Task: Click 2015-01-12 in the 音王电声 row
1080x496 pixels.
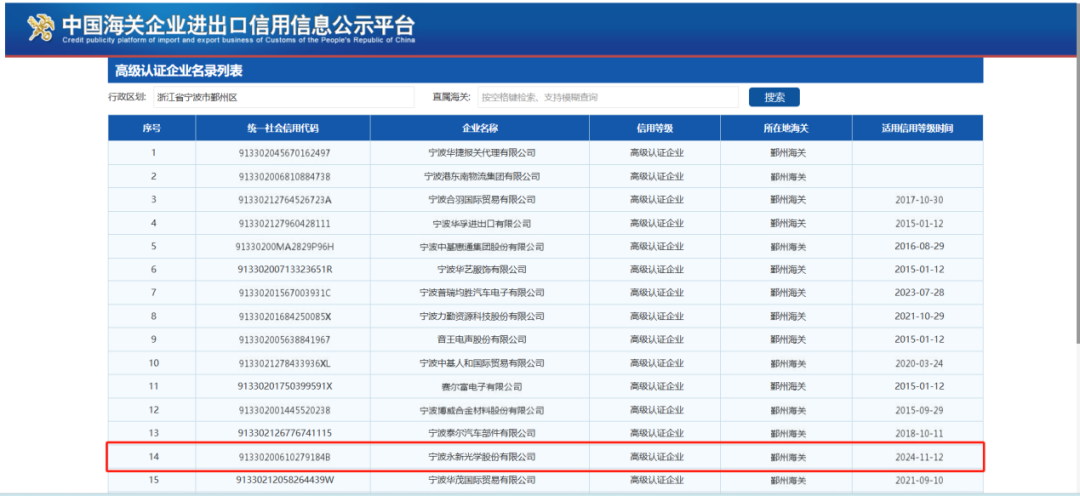Action: point(918,340)
